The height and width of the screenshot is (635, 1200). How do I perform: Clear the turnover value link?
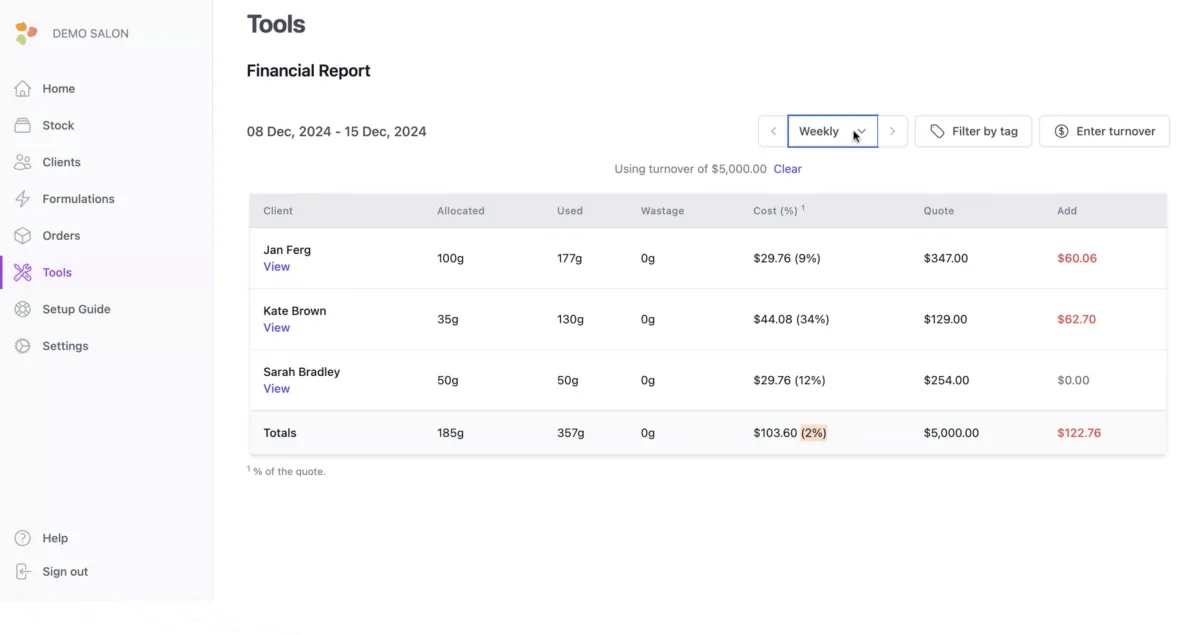(787, 169)
